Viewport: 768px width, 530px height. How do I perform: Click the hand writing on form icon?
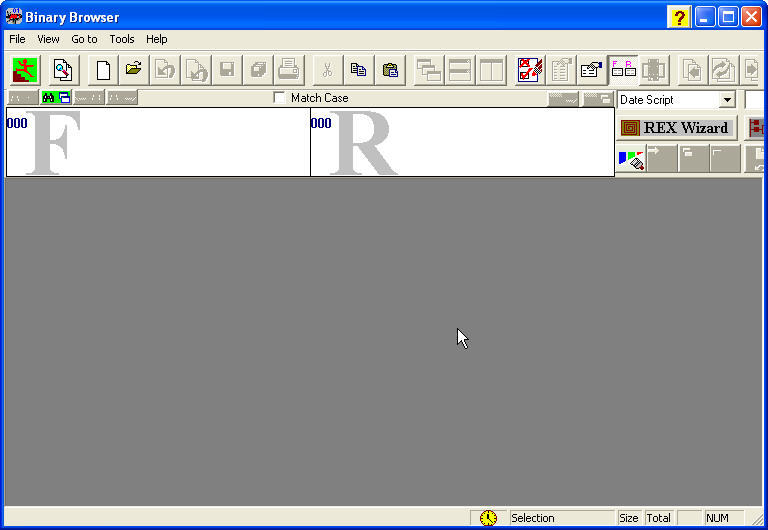click(592, 71)
